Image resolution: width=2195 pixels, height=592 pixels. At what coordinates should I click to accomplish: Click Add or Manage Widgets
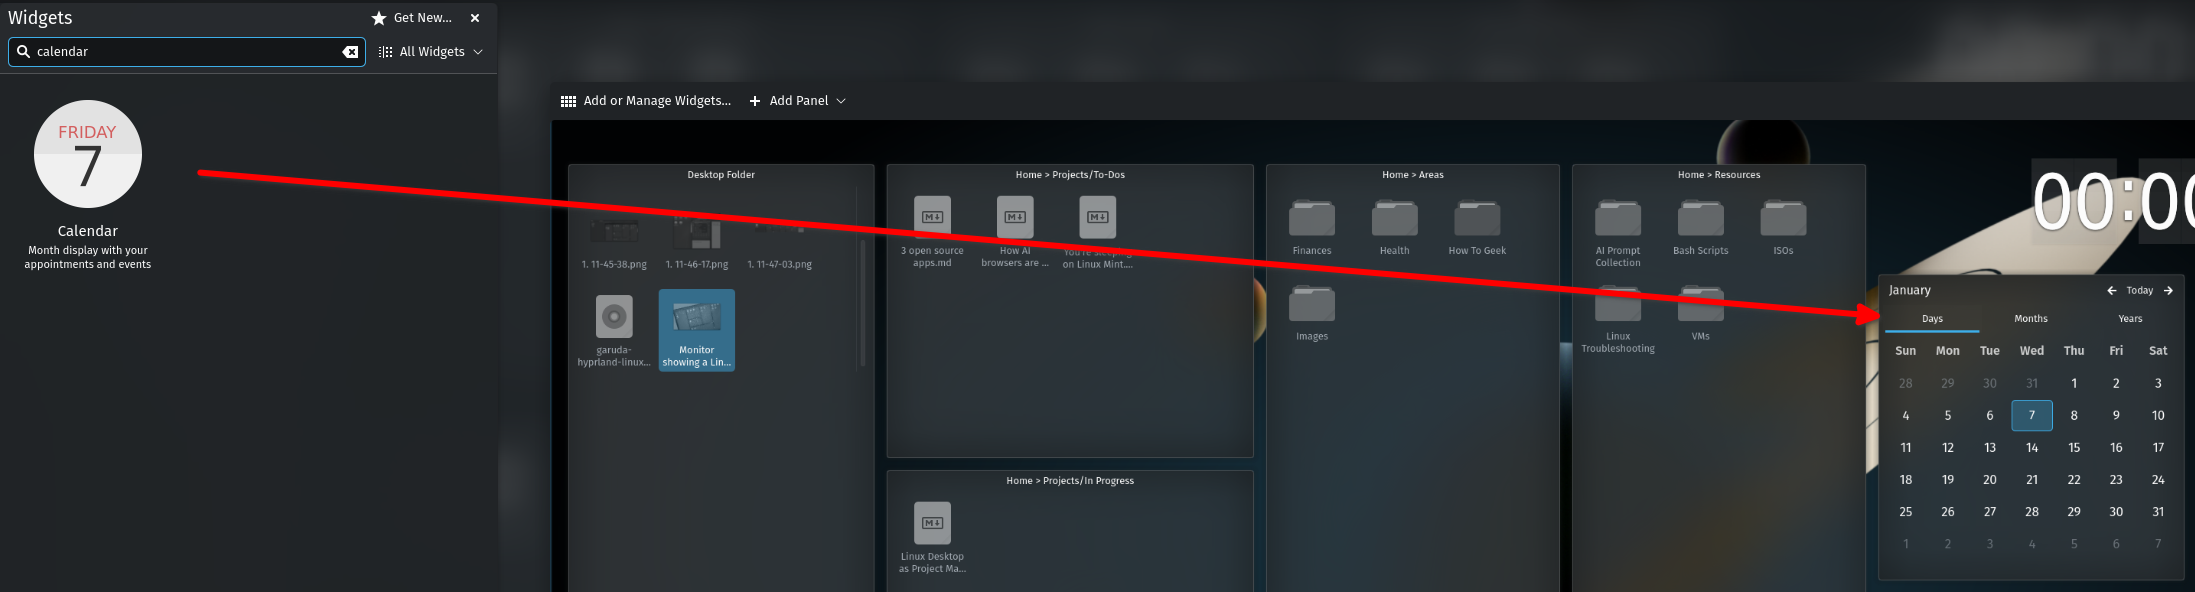(x=646, y=101)
